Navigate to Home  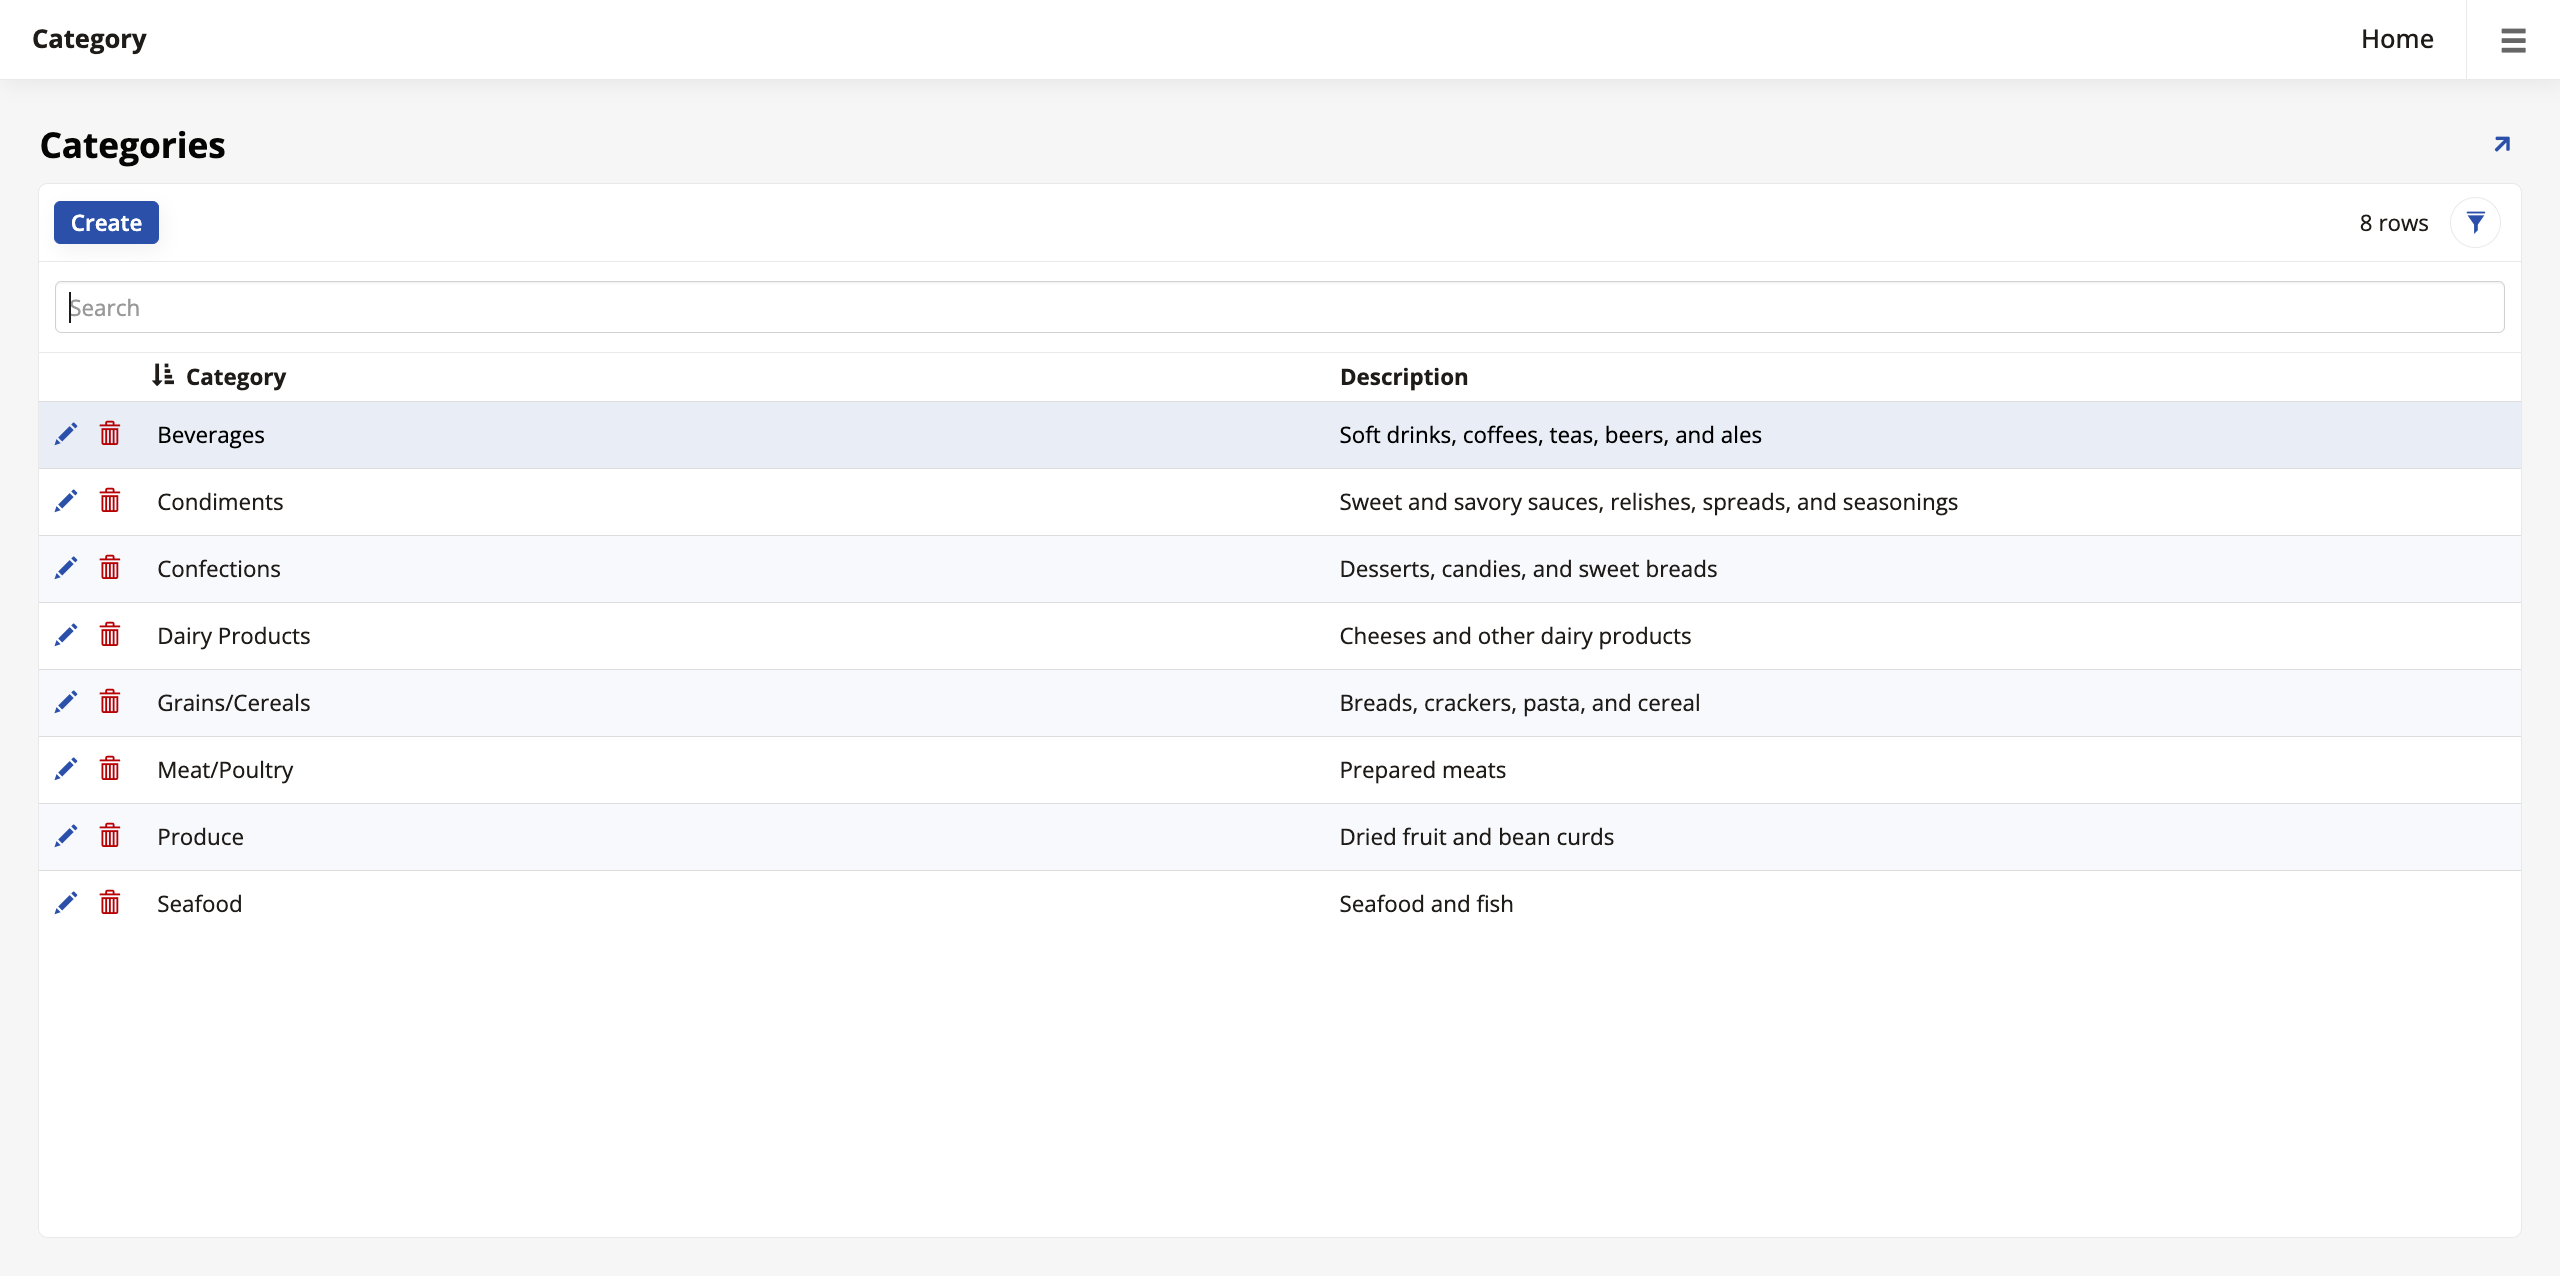coord(2397,39)
